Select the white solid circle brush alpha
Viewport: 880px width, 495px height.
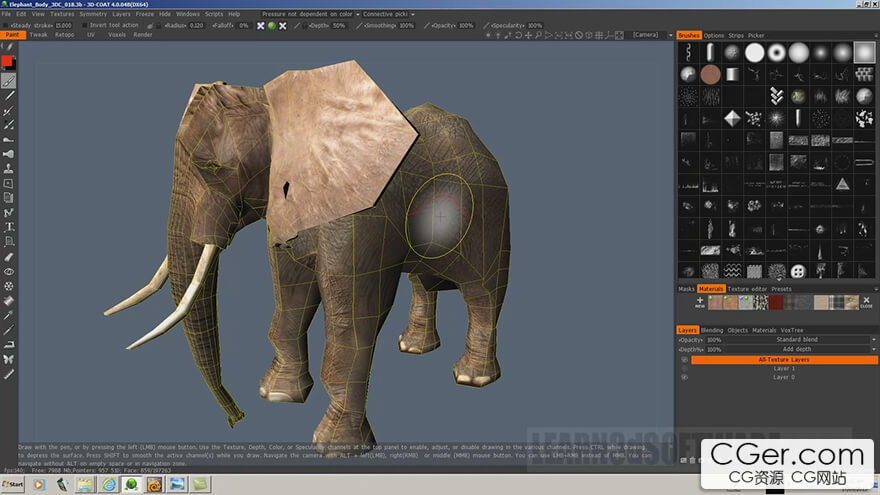[754, 53]
